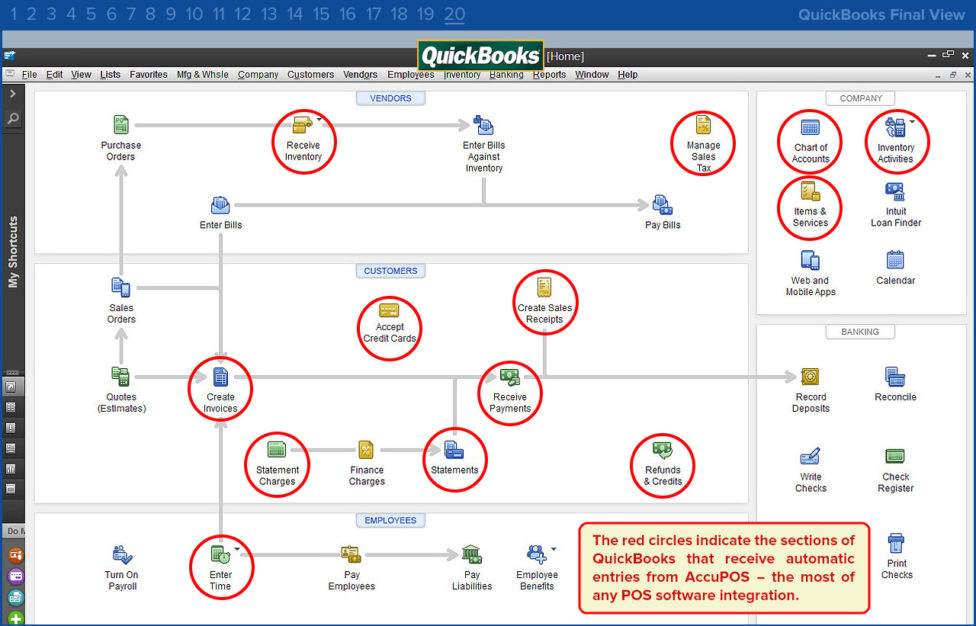Click the Create Invoices icon
The width and height of the screenshot is (976, 626).
point(220,376)
